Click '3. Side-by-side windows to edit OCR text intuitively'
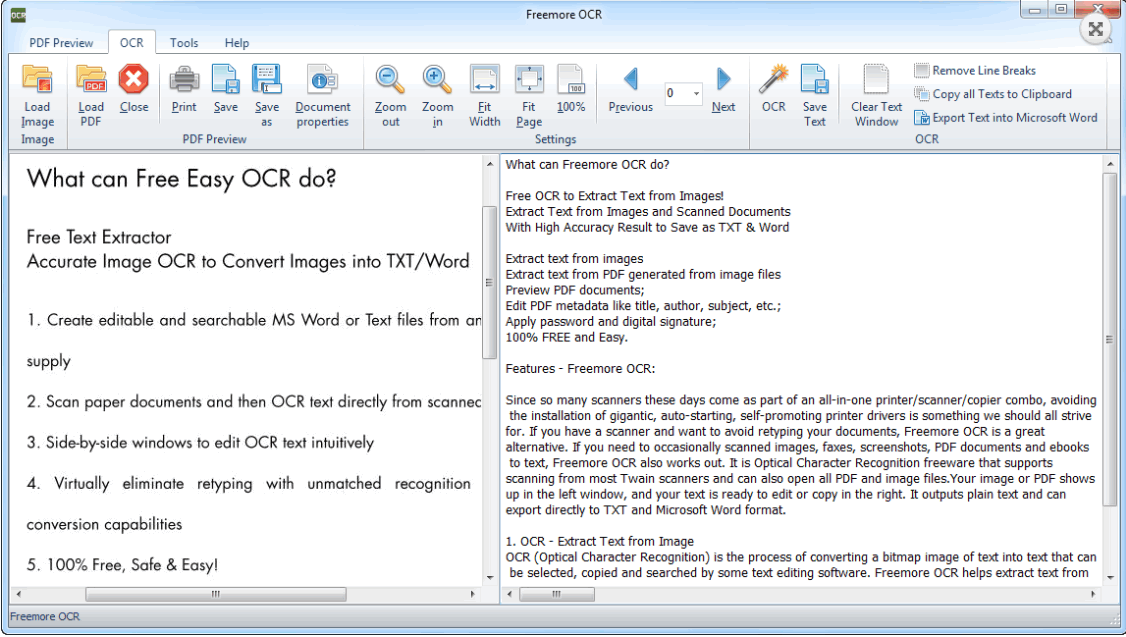Image resolution: width=1126 pixels, height=637 pixels. [200, 442]
